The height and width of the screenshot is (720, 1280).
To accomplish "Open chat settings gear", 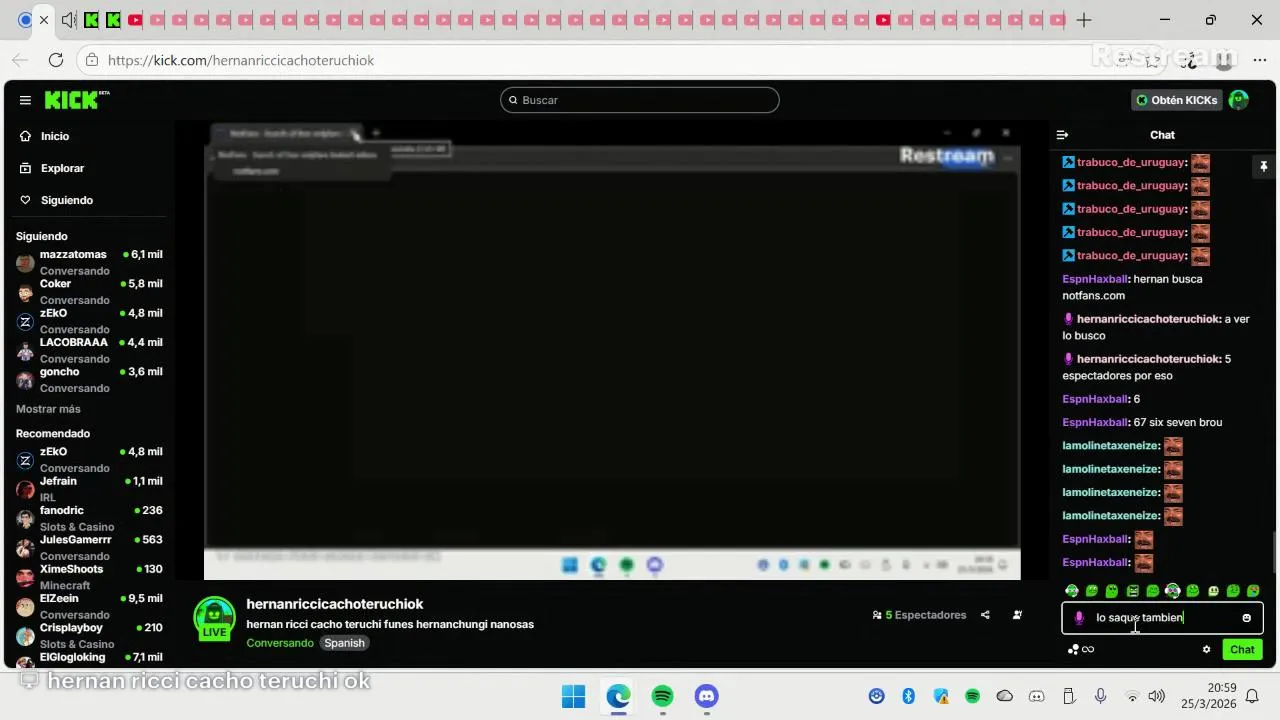I will click(x=1206, y=649).
